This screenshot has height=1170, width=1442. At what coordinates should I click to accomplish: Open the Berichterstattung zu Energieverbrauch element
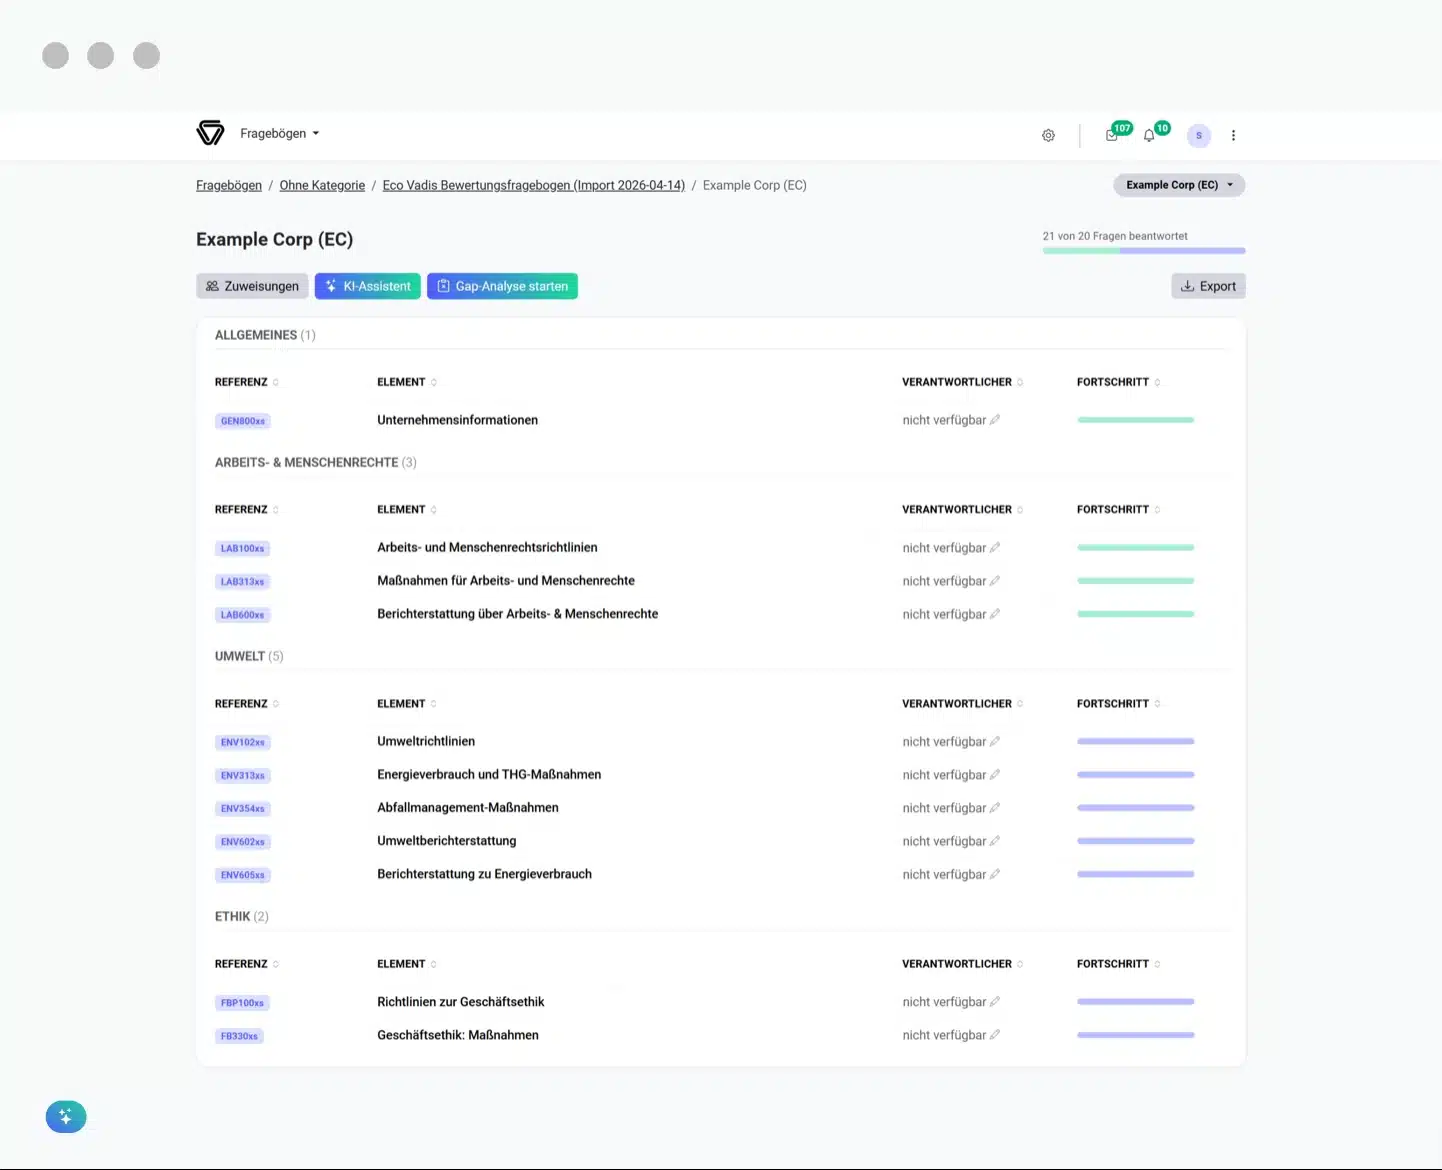tap(485, 874)
